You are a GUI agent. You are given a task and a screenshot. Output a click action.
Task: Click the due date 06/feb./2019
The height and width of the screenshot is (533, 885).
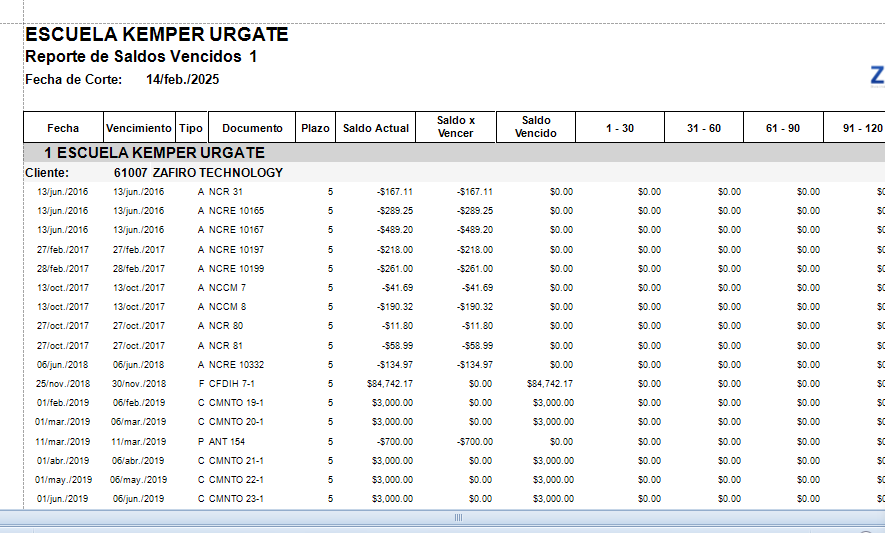click(139, 403)
